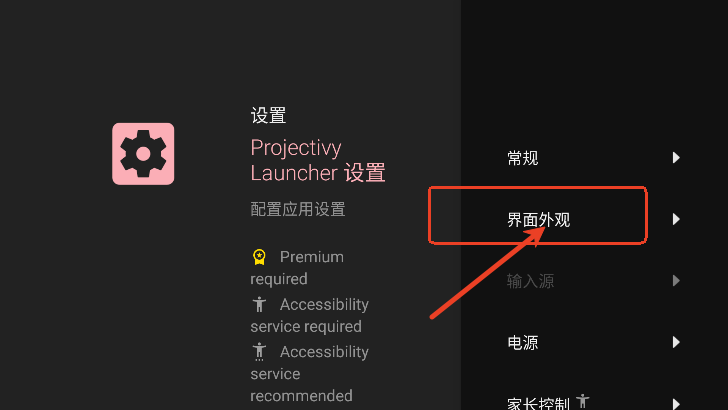Expand the 常规 arrow

point(676,158)
